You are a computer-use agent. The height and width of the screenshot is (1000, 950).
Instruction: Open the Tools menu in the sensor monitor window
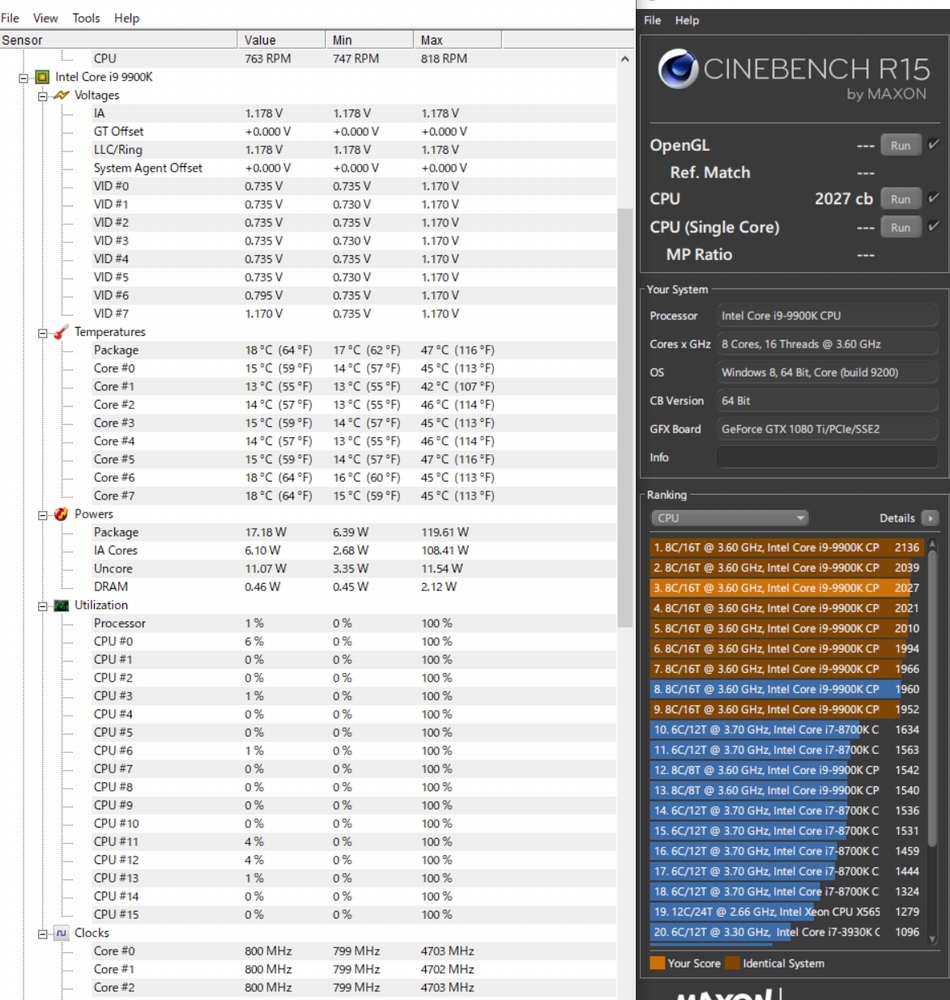[86, 18]
